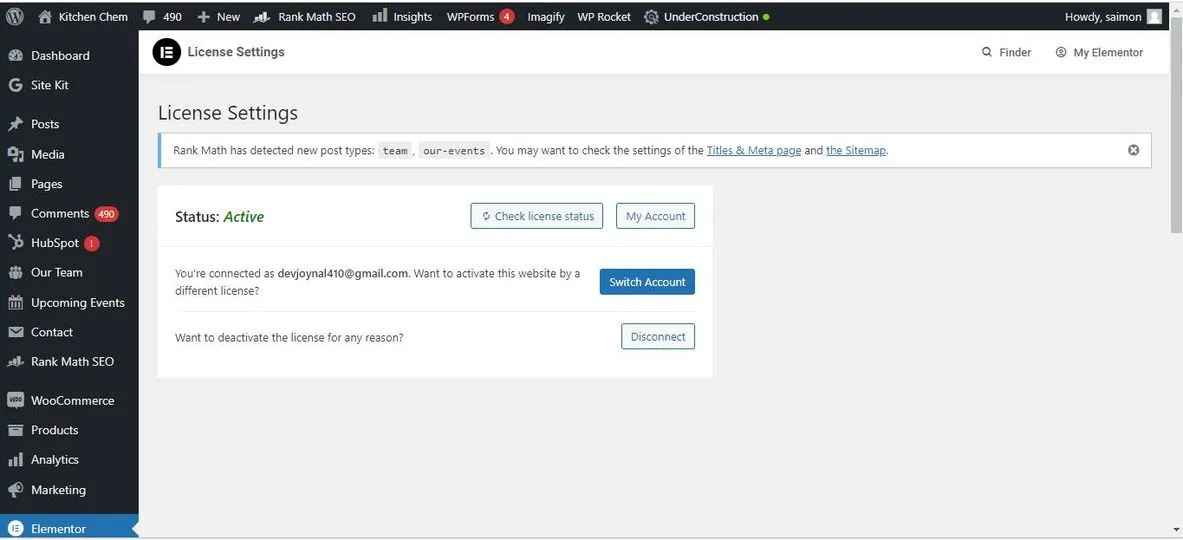Click the Marketing megaphone icon
Viewport: 1183px width, 540px height.
point(15,489)
